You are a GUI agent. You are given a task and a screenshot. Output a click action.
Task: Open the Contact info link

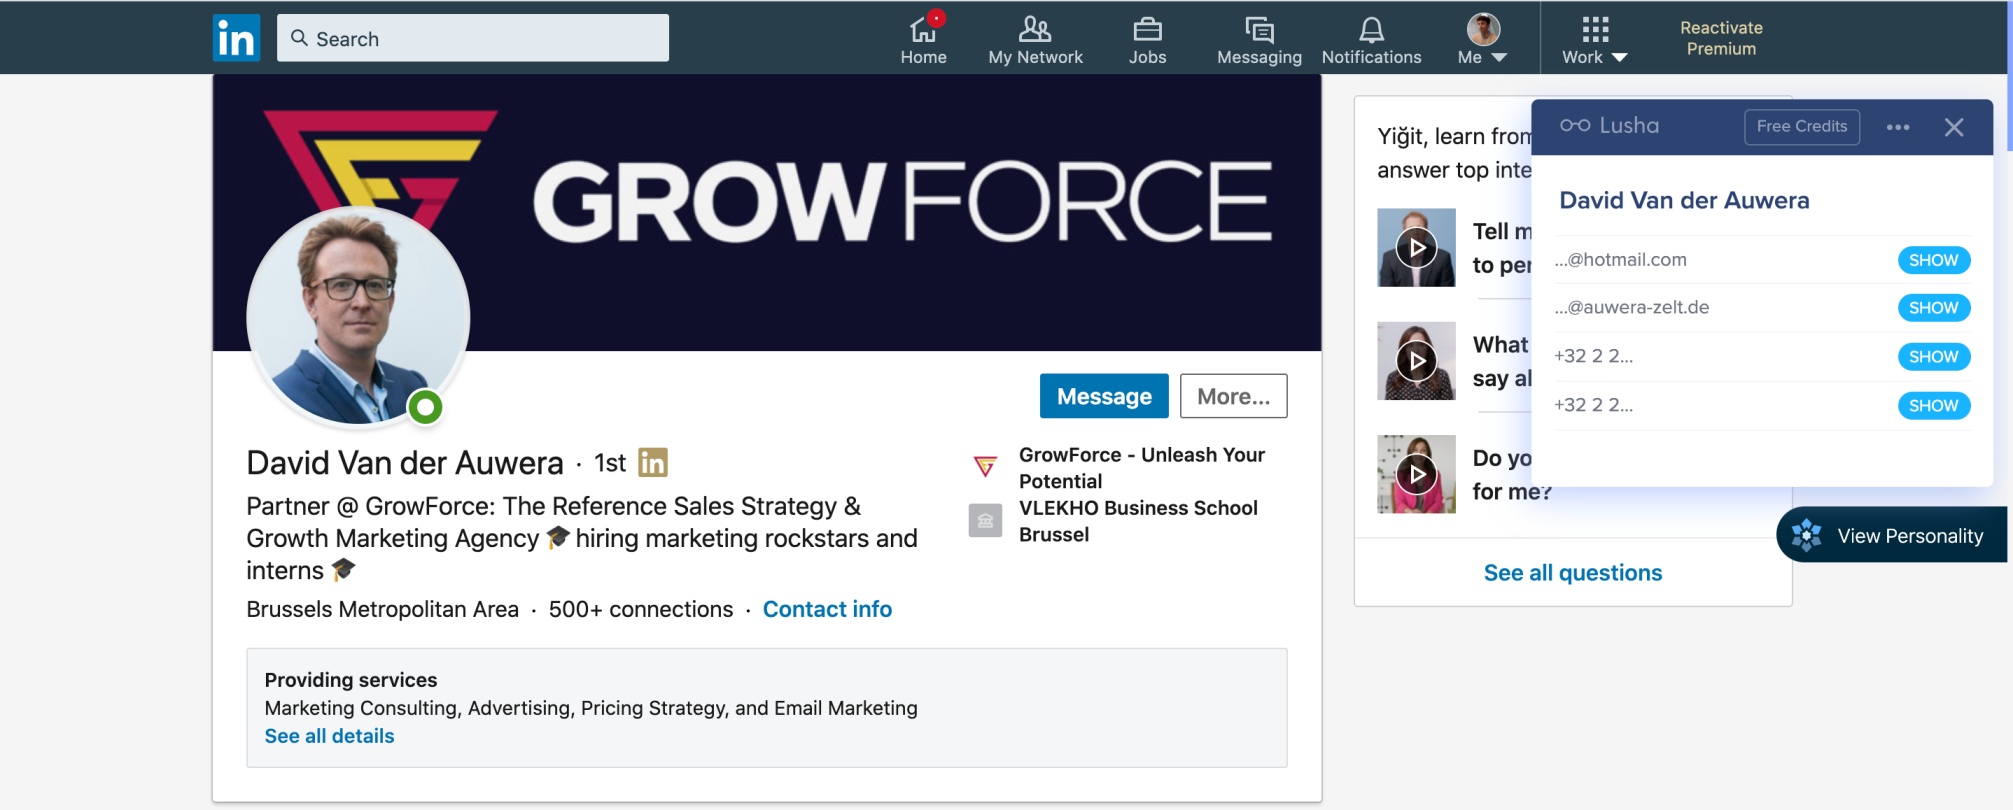pos(827,609)
